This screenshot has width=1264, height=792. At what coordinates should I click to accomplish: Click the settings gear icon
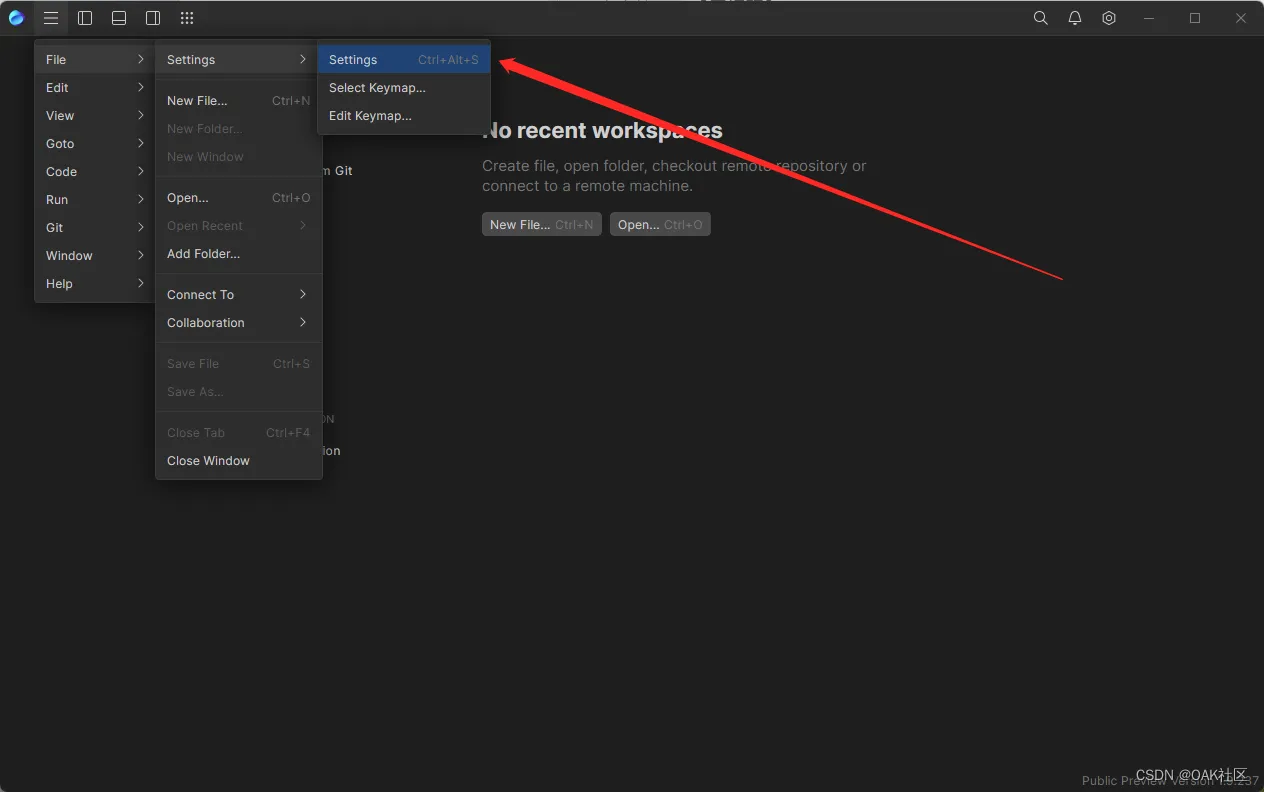point(1108,17)
